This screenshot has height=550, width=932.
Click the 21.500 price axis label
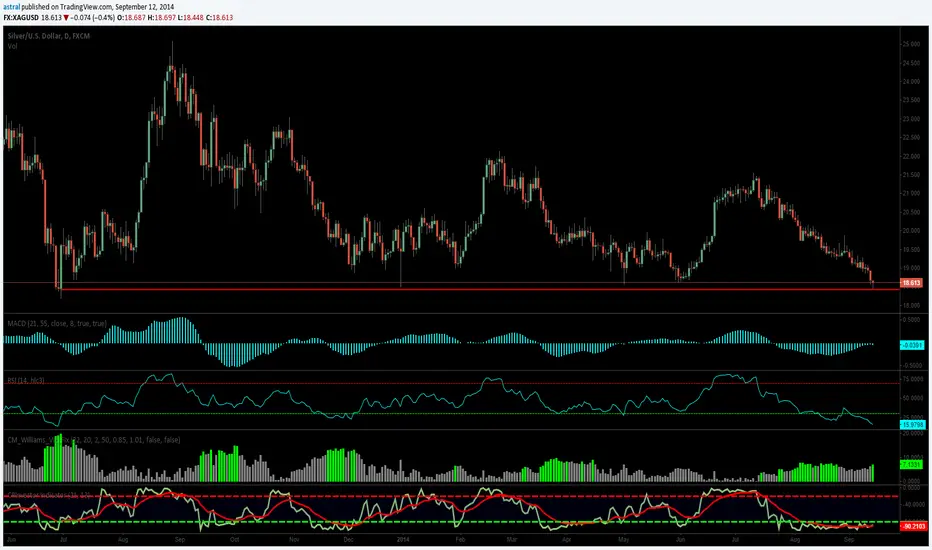(911, 175)
